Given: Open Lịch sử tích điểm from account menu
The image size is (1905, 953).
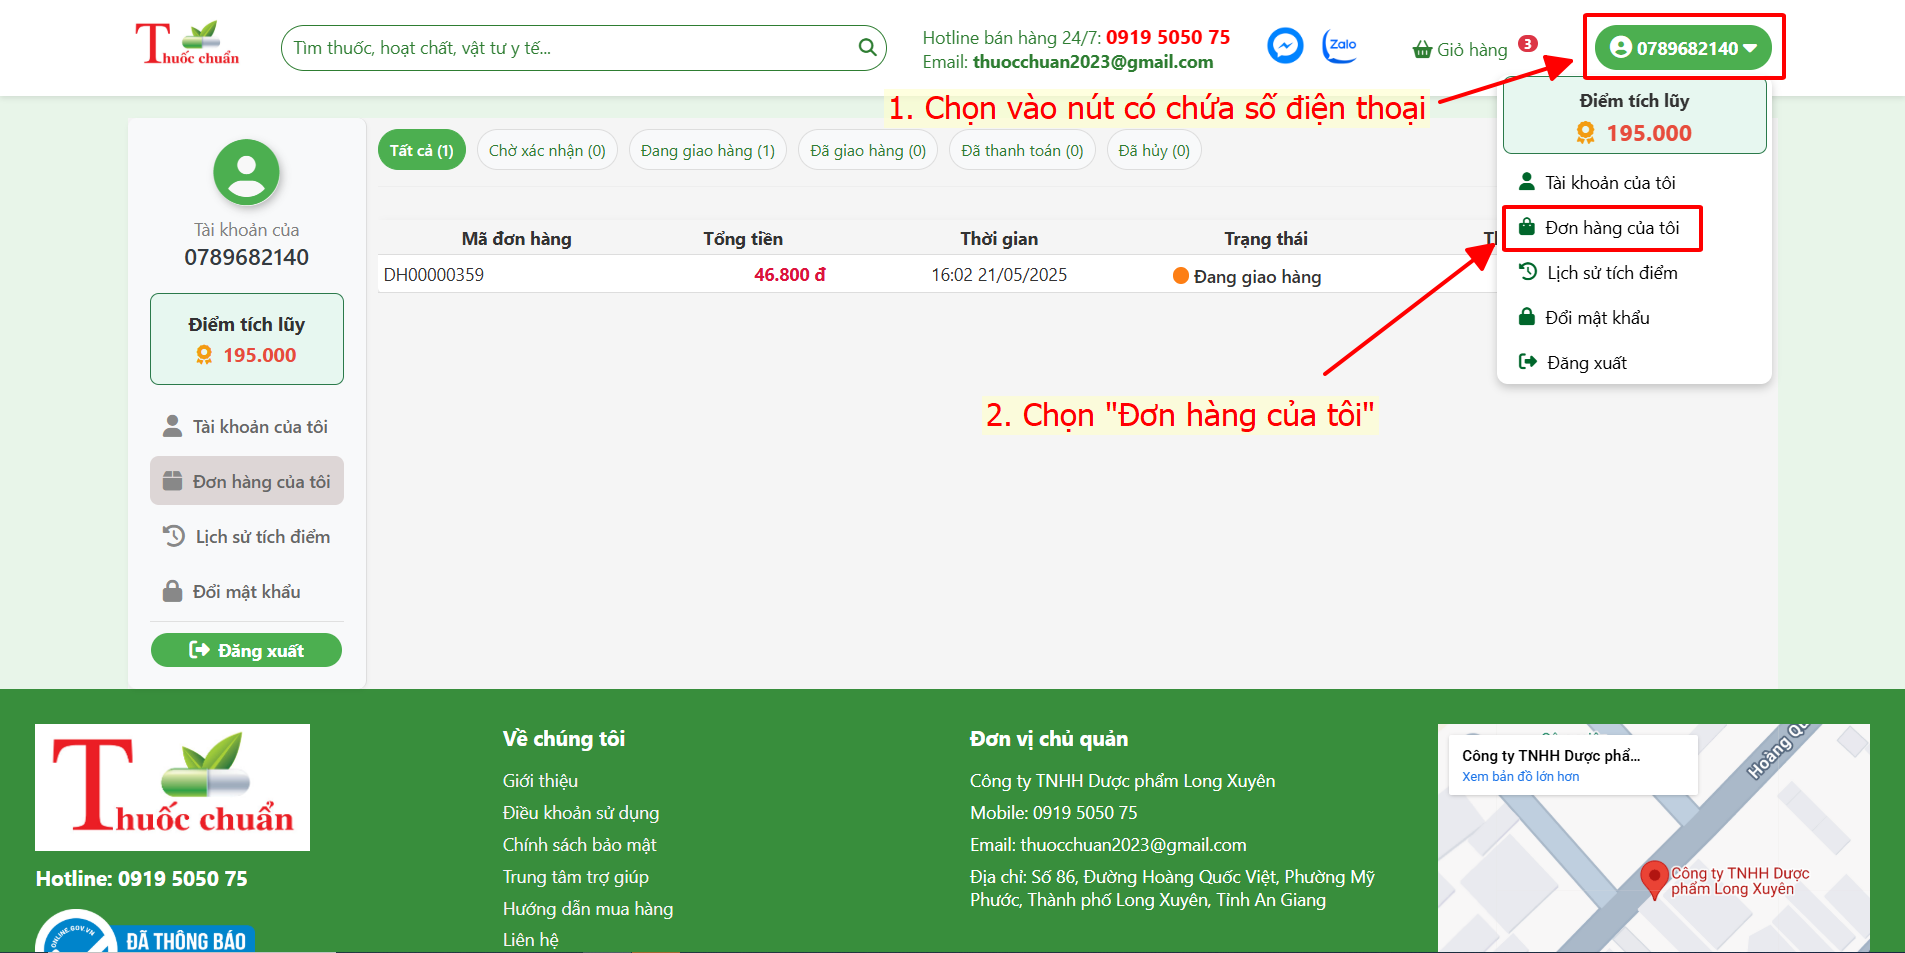Looking at the screenshot, I should coord(1611,272).
